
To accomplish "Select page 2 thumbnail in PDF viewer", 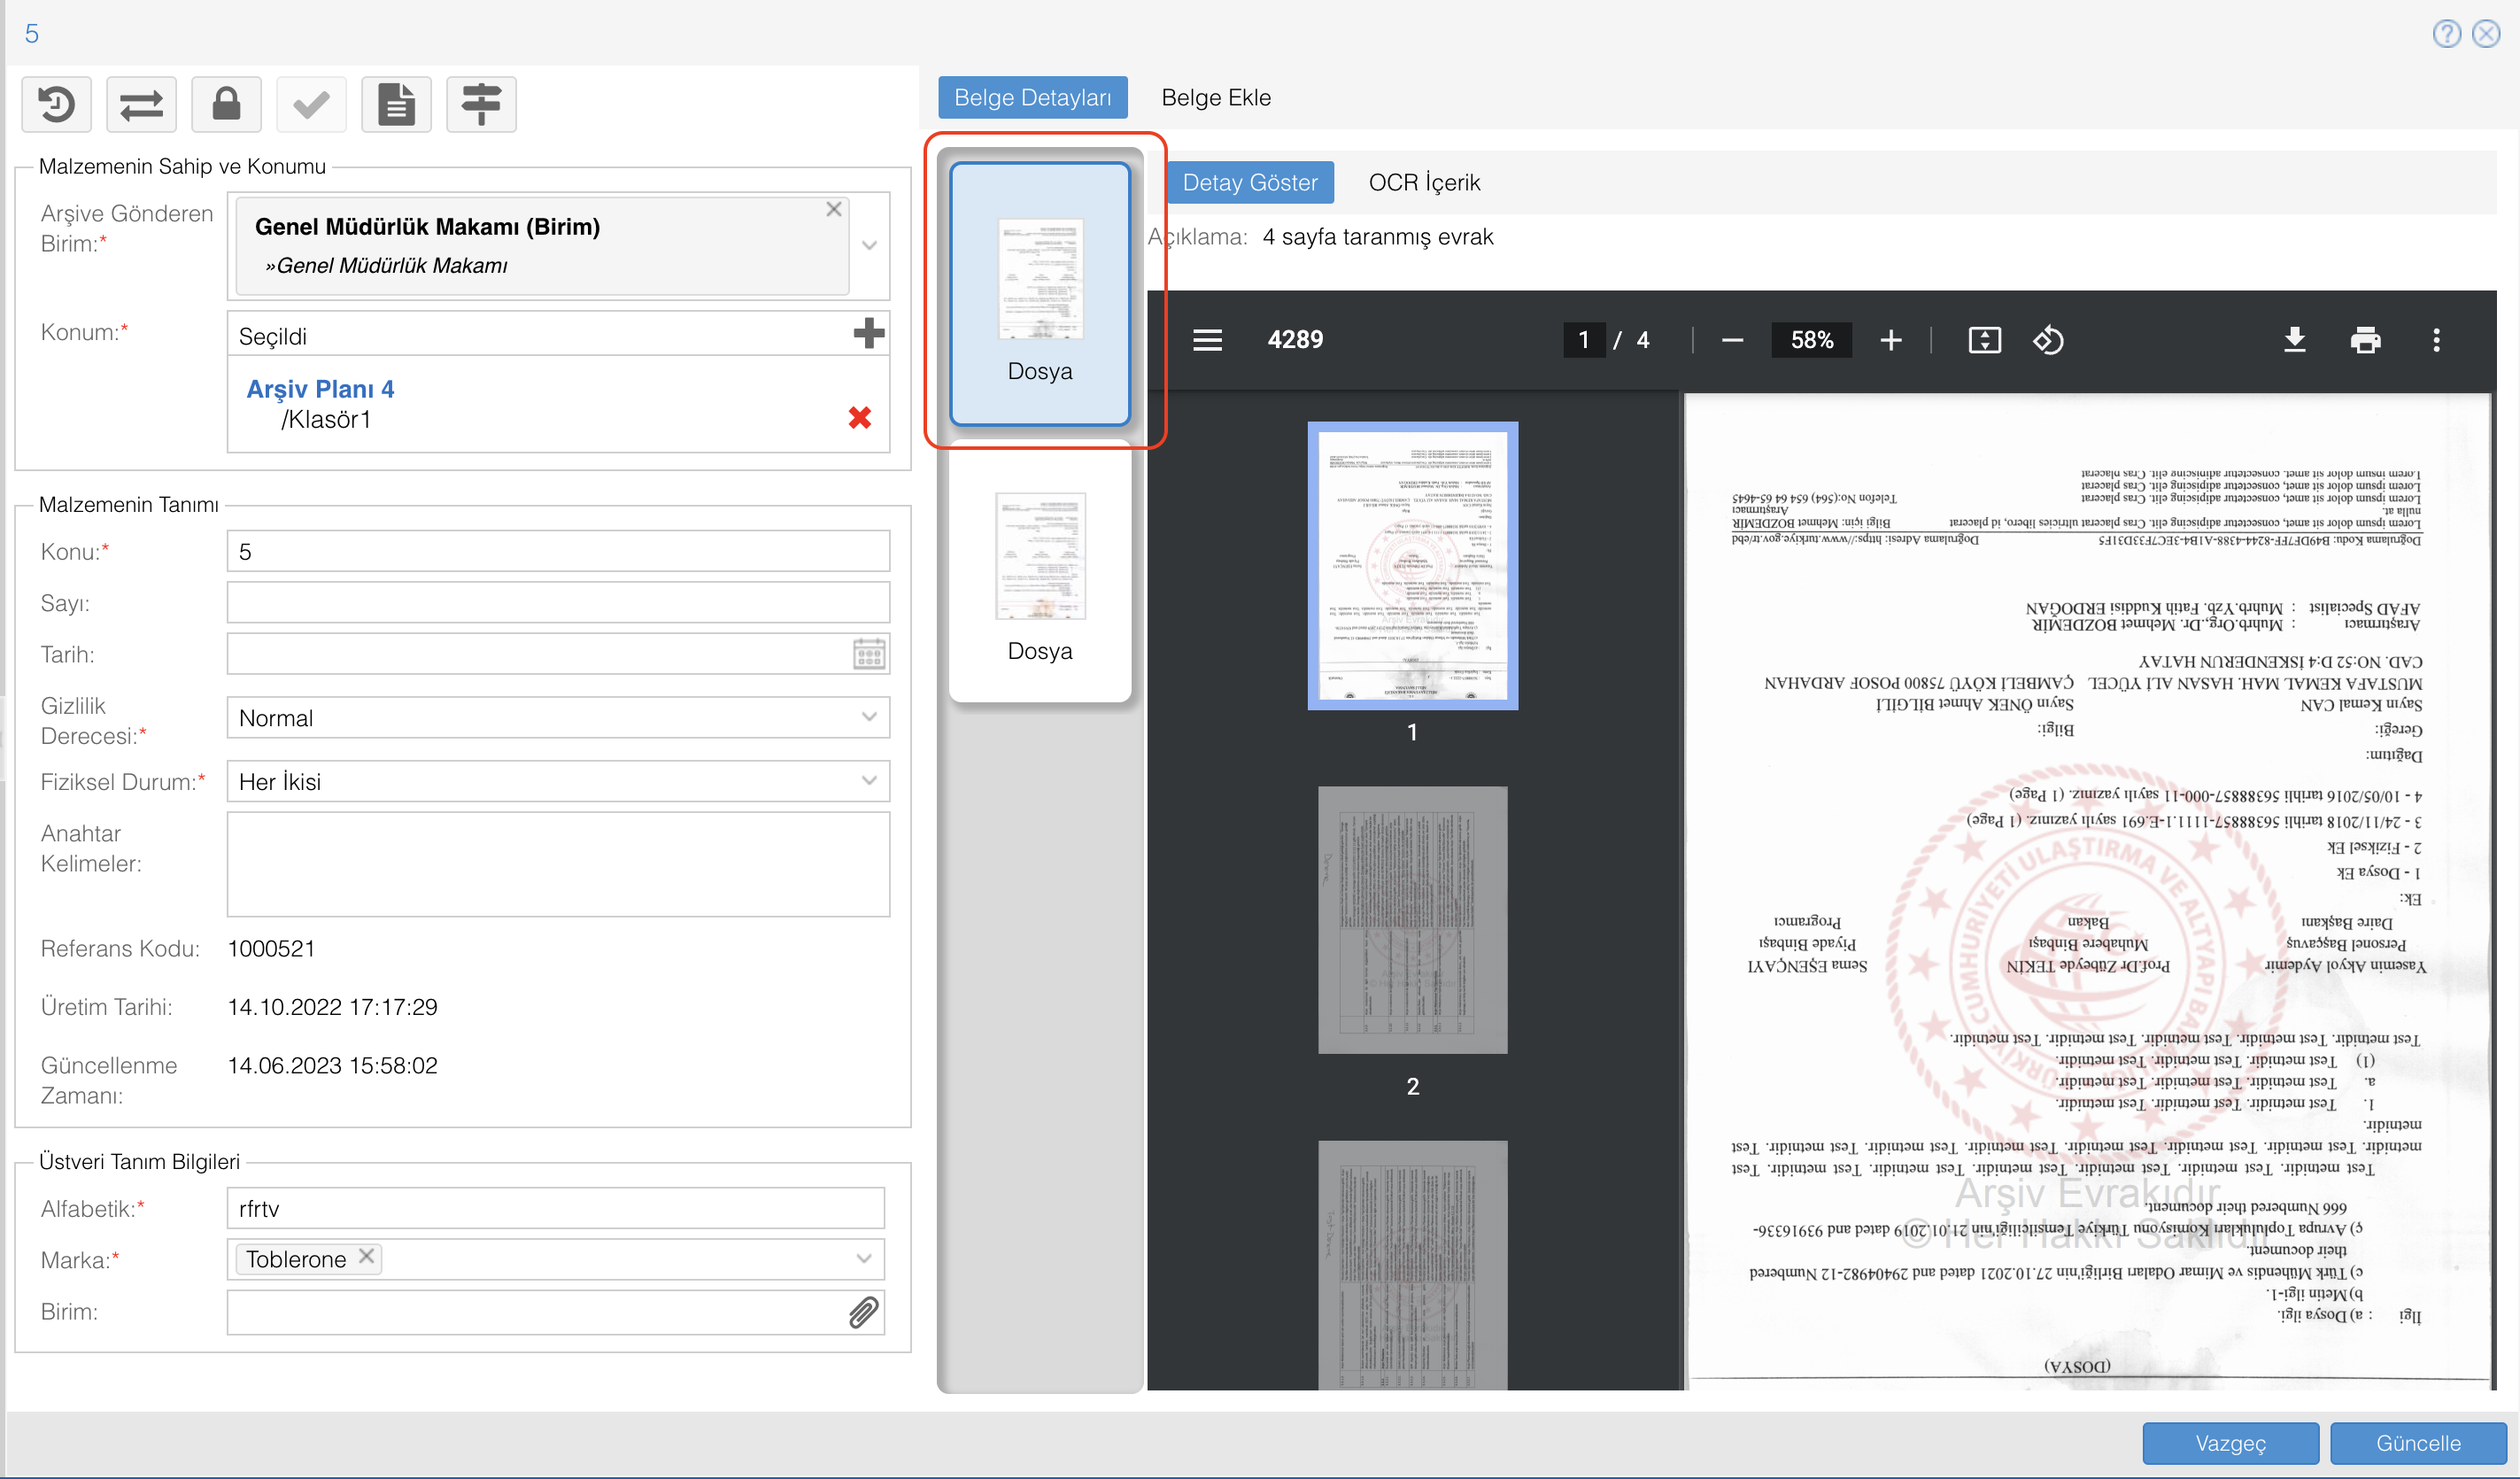I will (x=1411, y=919).
